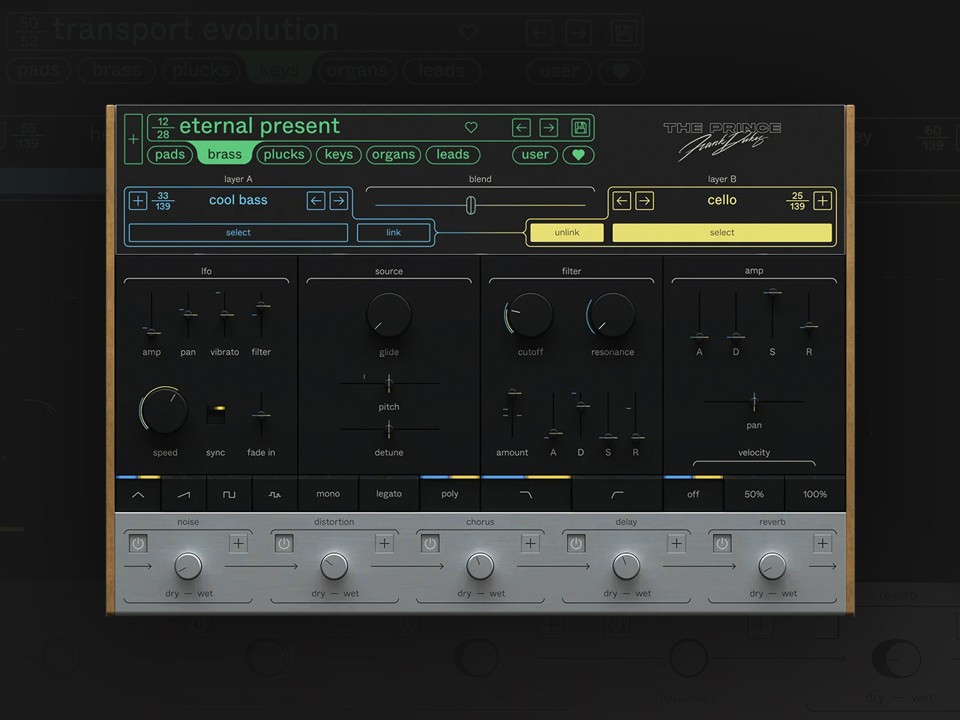Go to next preset using right arrow
Screen dimensions: 960x720
click(549, 127)
